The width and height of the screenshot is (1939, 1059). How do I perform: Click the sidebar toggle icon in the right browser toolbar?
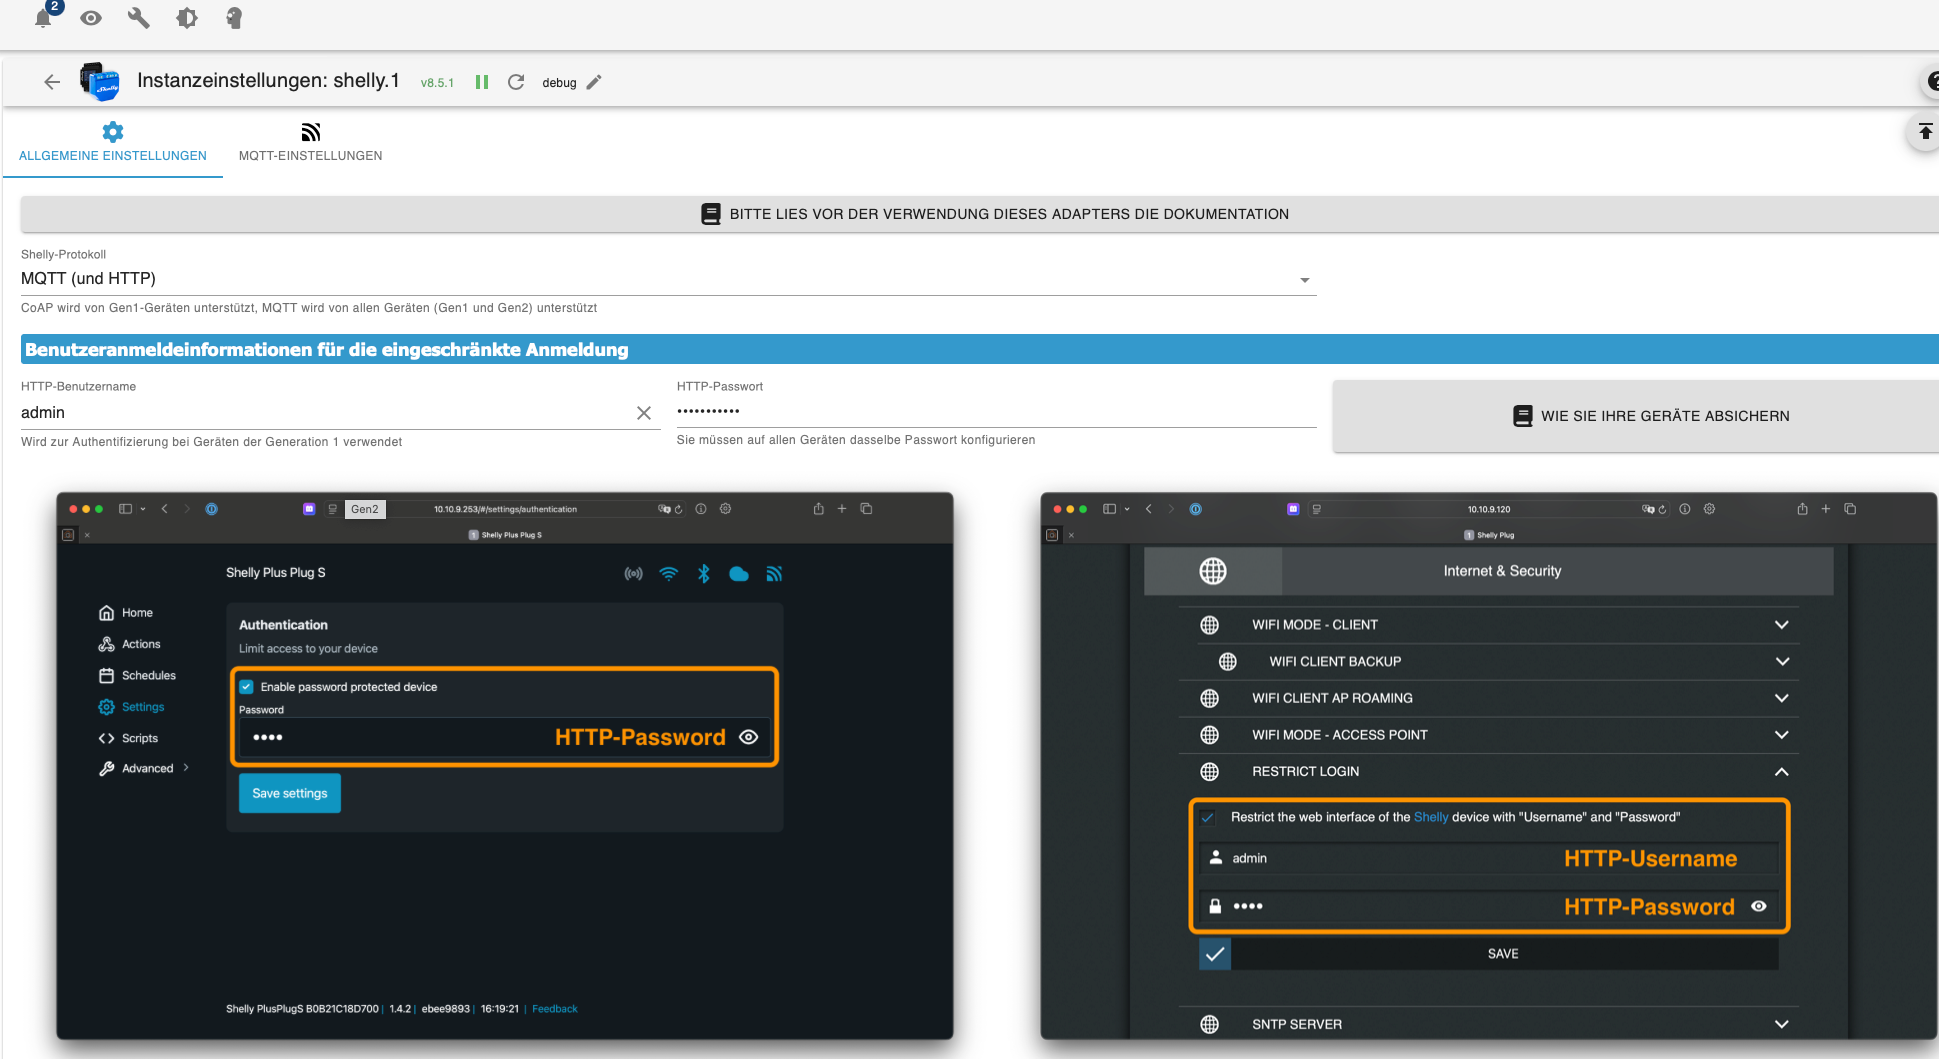coord(1109,509)
